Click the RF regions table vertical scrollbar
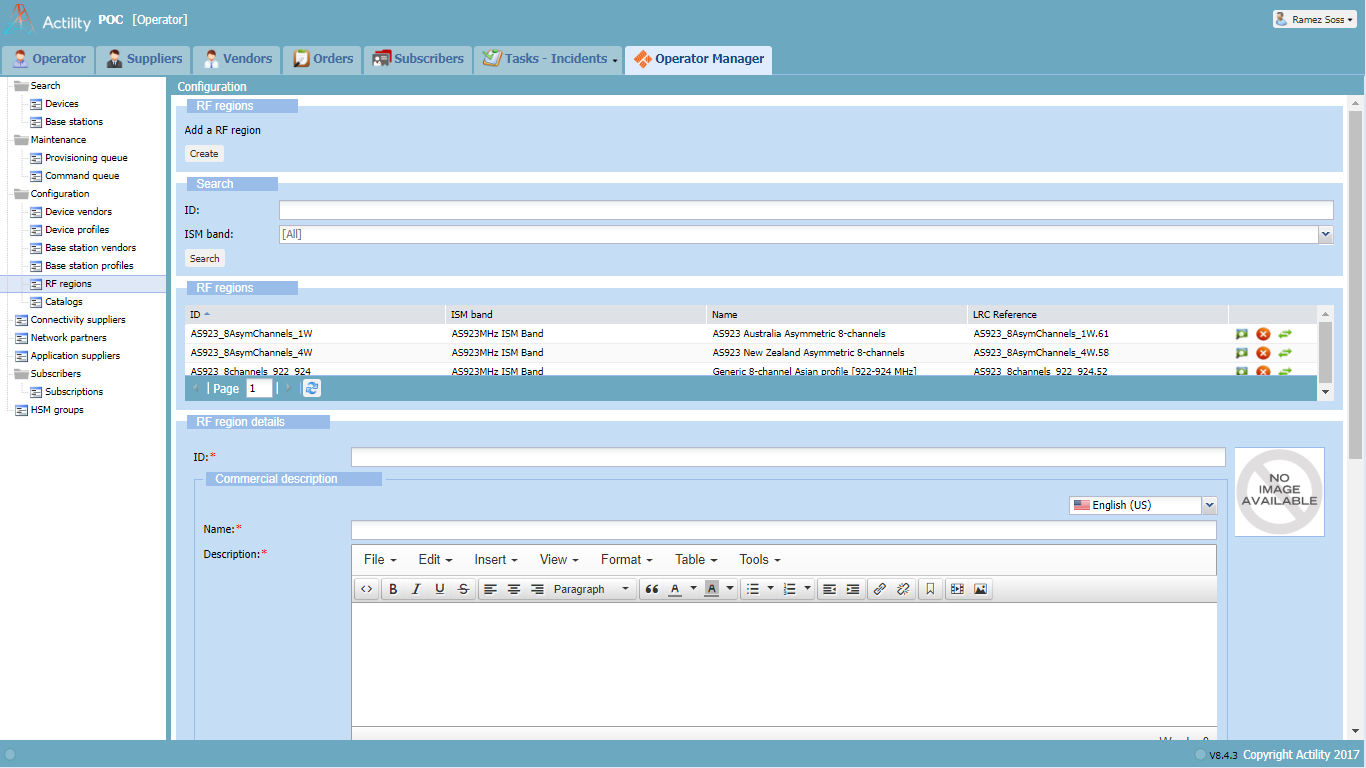1366x768 pixels. [1326, 353]
